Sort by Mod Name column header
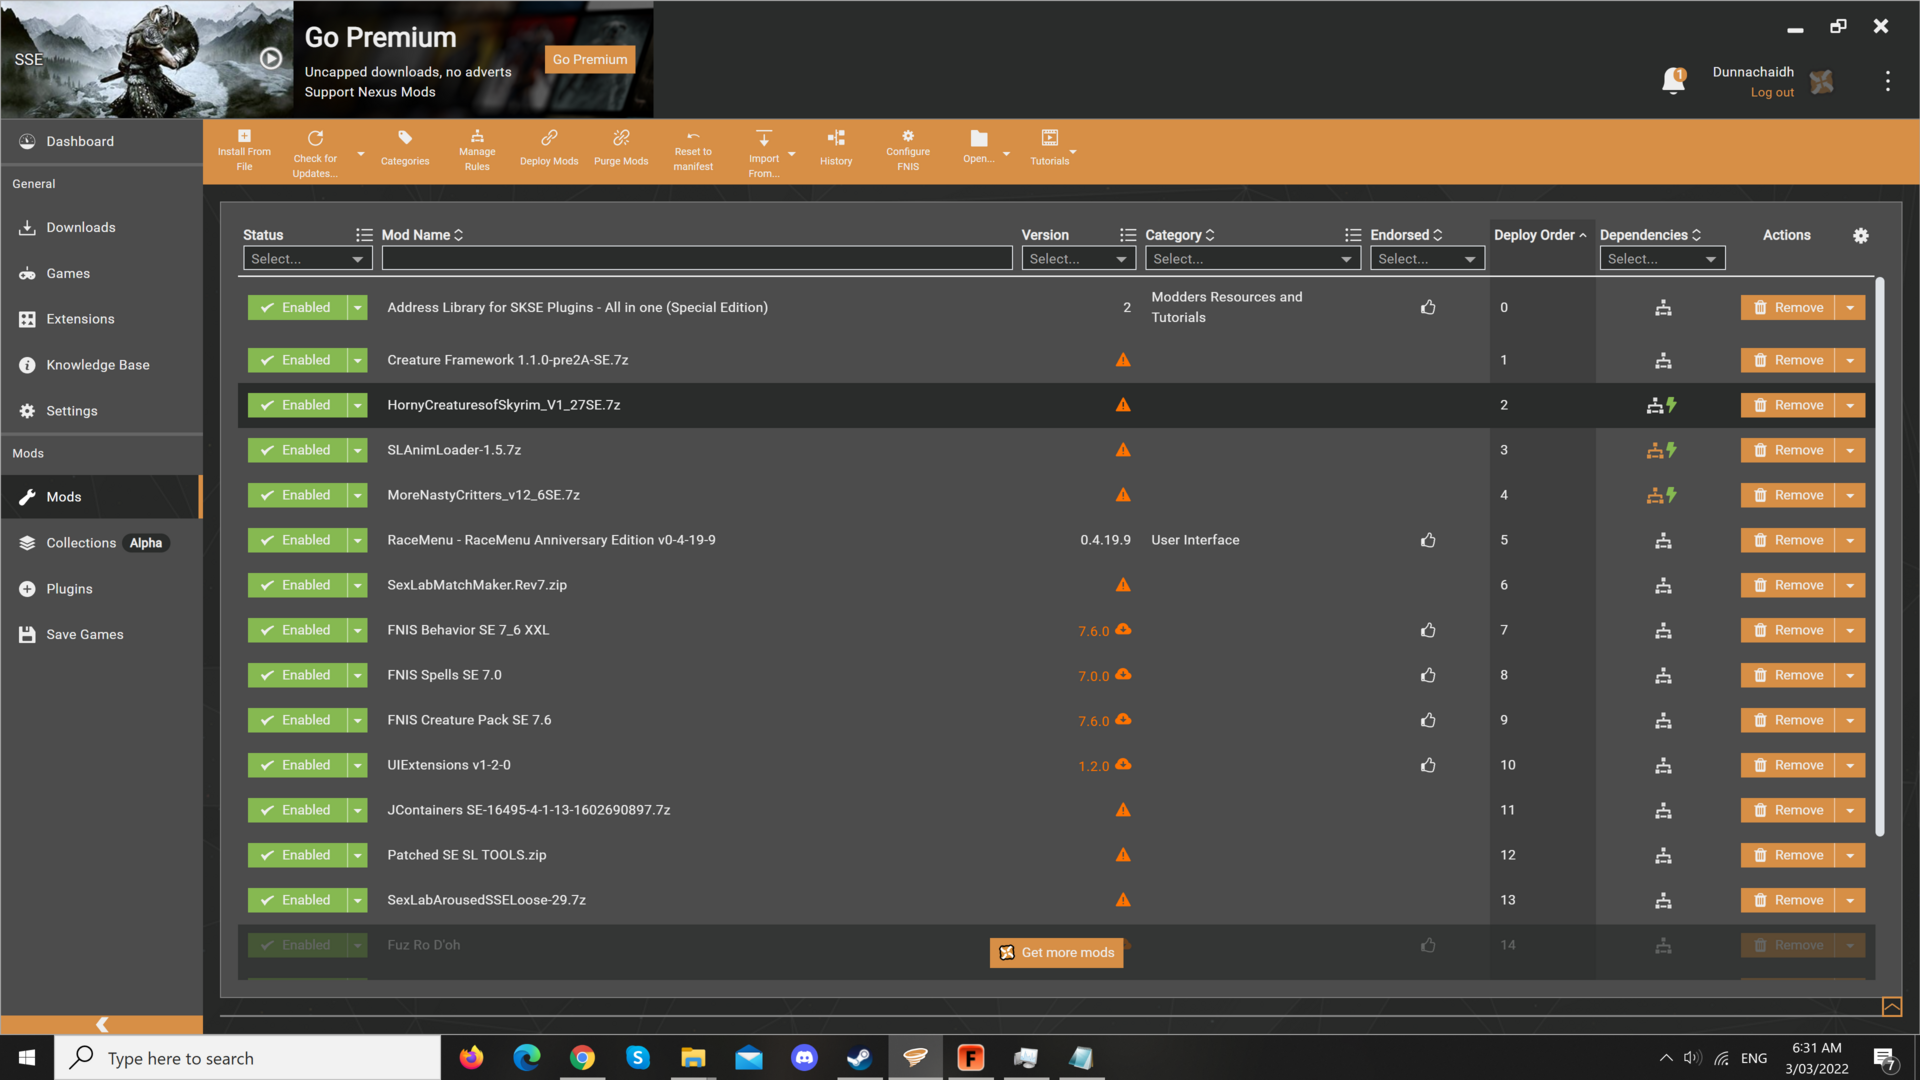This screenshot has width=1920, height=1080. [x=422, y=235]
